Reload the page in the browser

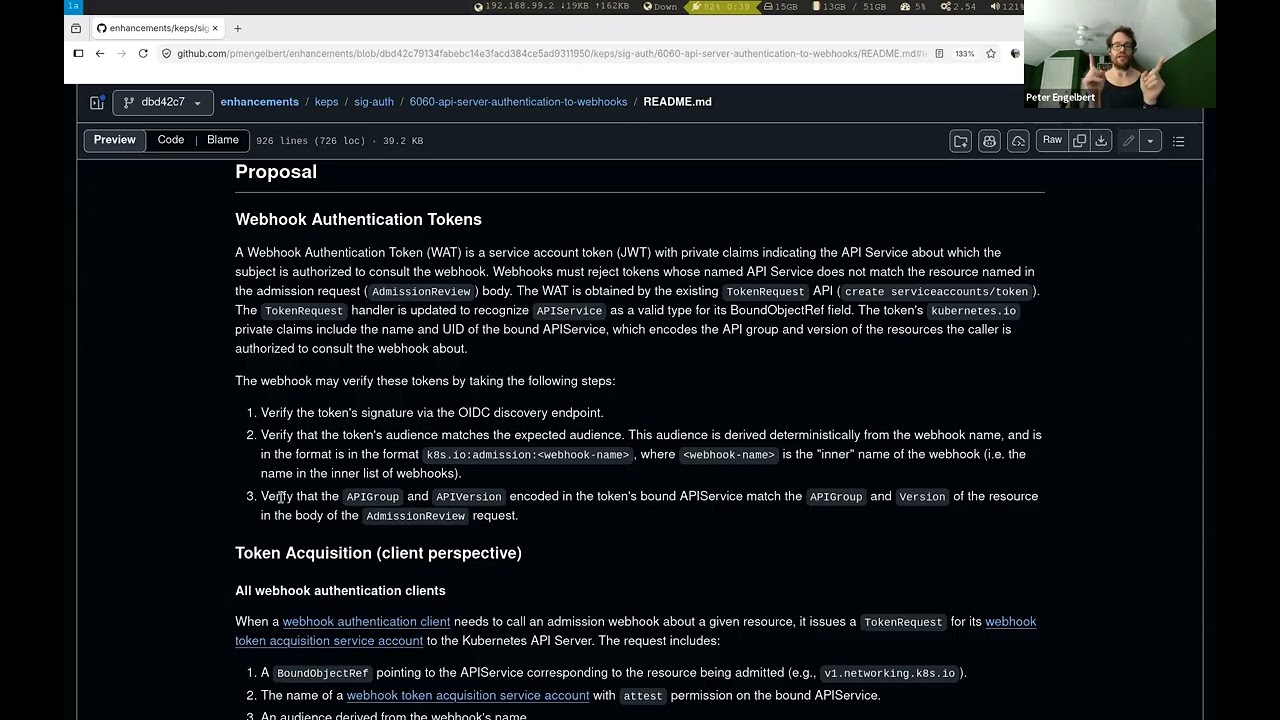(x=143, y=53)
